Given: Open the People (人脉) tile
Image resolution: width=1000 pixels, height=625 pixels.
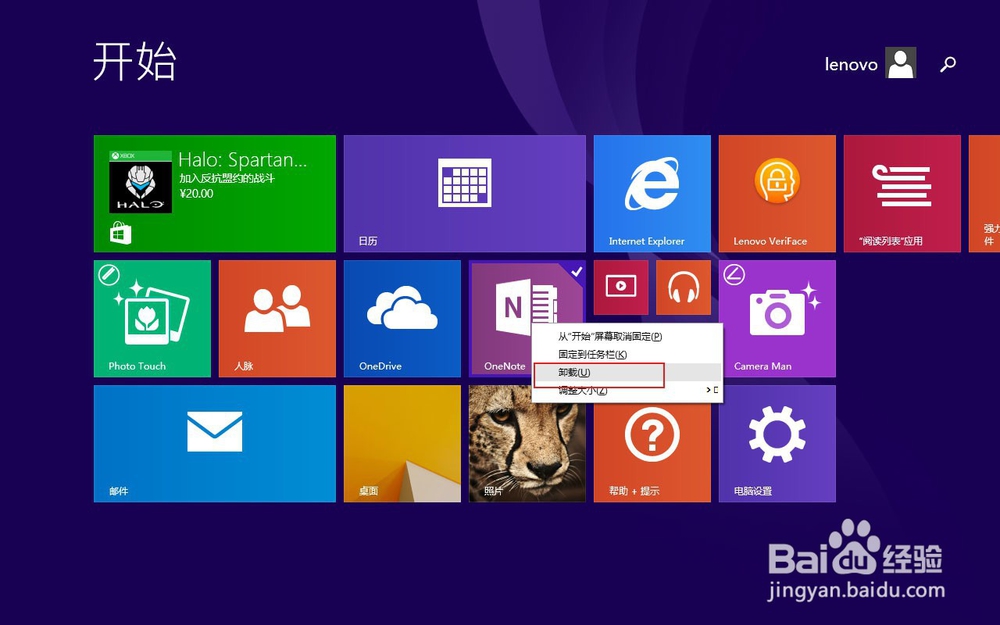Looking at the screenshot, I should point(277,318).
